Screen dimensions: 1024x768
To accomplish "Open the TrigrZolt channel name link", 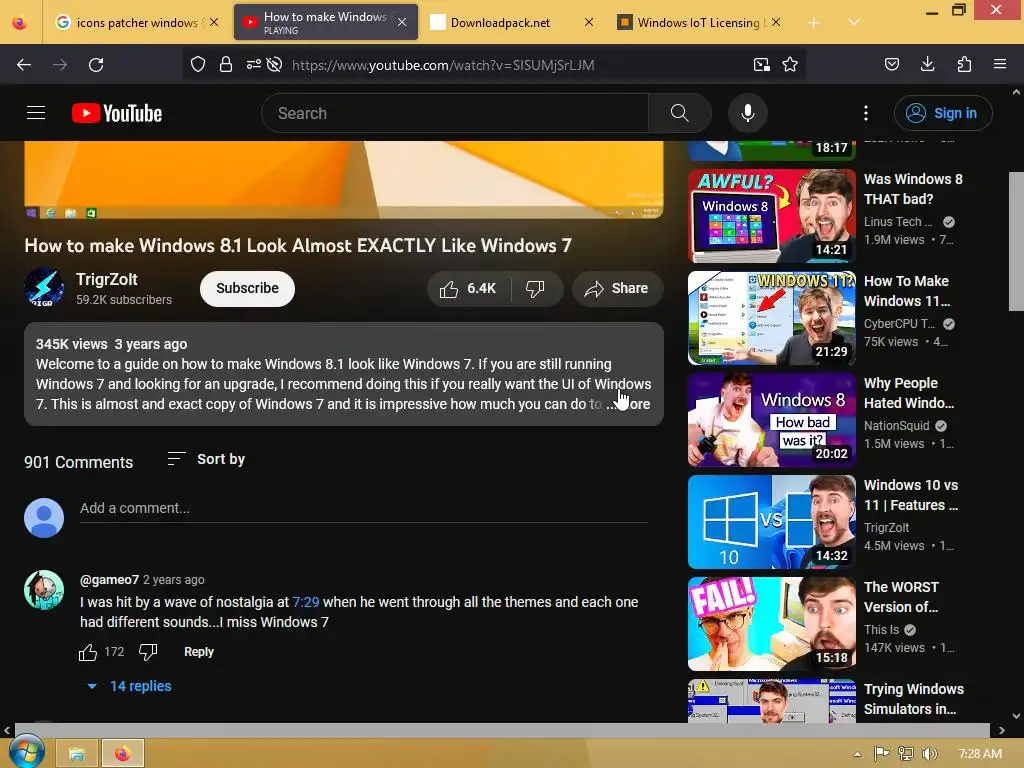I will (106, 280).
